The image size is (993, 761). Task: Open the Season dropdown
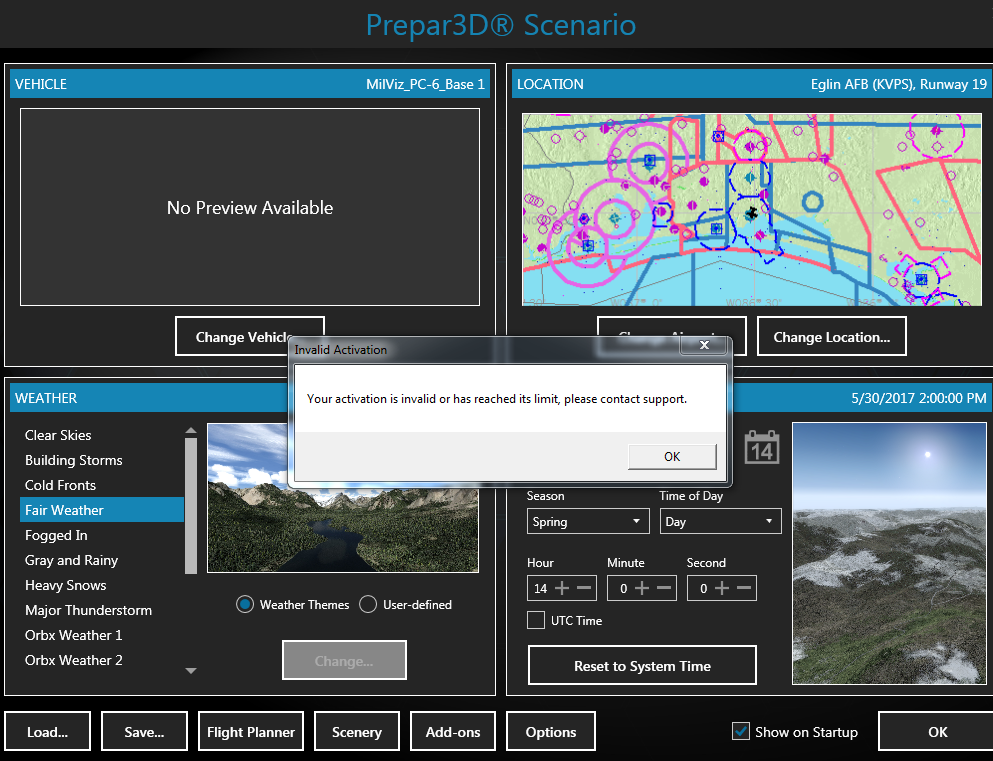point(588,522)
